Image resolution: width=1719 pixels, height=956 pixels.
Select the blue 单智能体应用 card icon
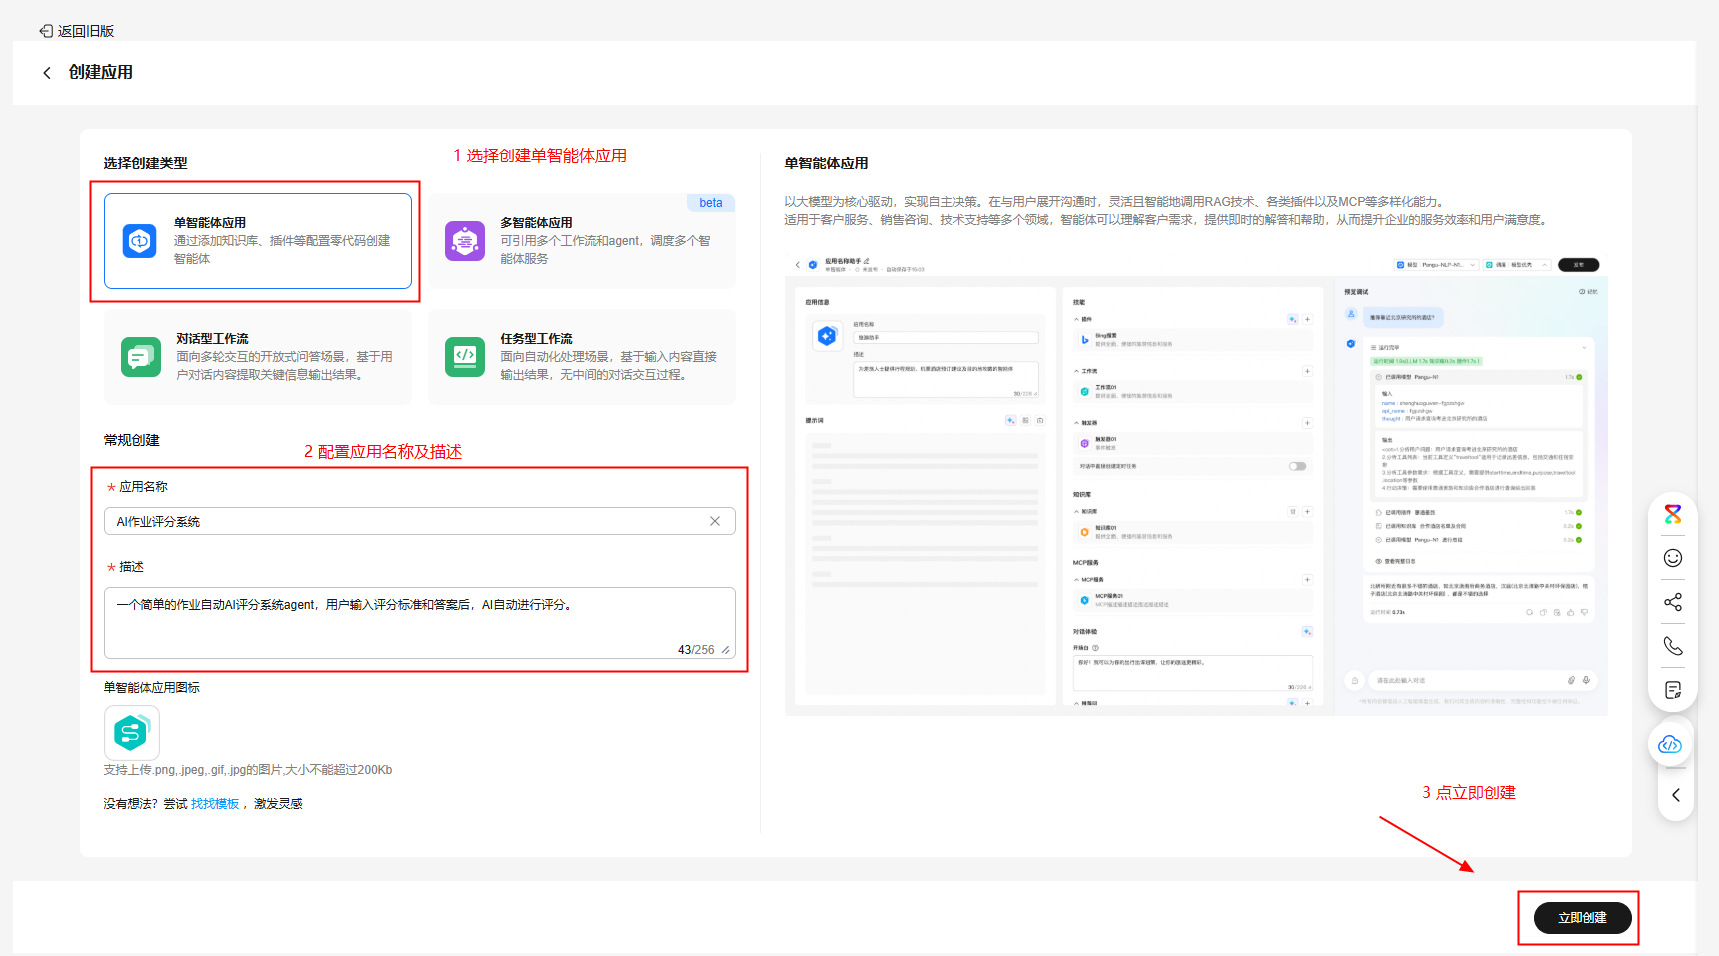140,241
